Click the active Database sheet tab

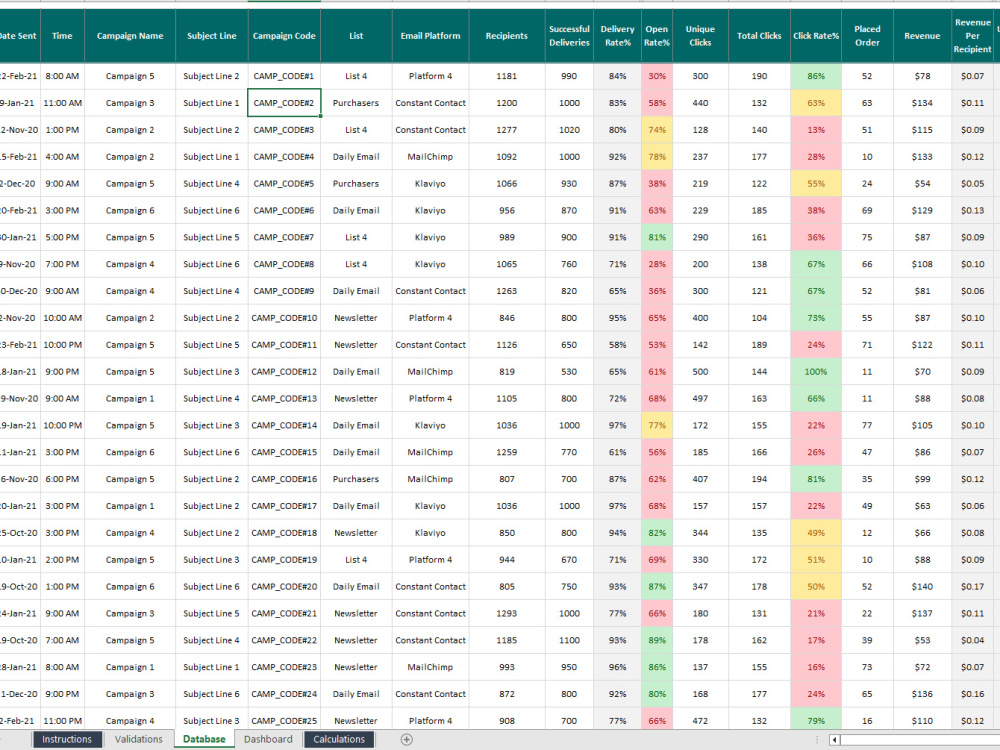pyautogui.click(x=203, y=739)
